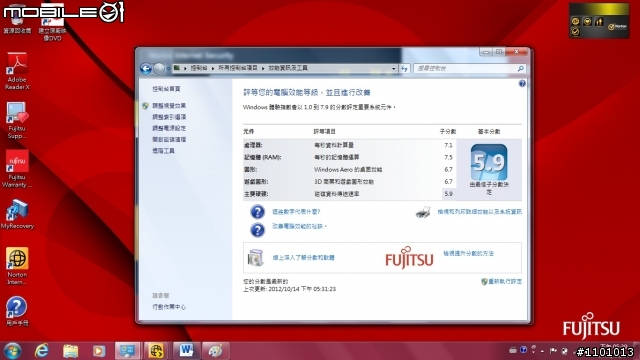
Task: Select 所有控制台項目 breadcrumb in address bar
Action: click(238, 68)
